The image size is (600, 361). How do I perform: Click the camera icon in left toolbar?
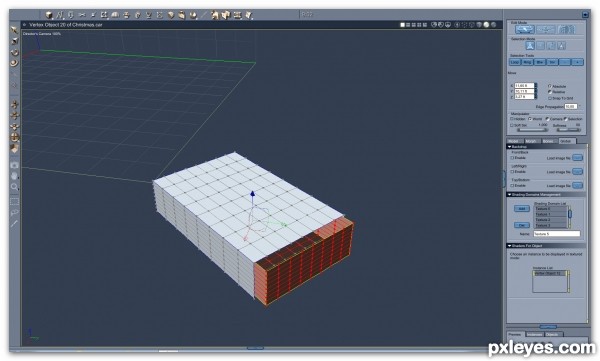point(14,165)
